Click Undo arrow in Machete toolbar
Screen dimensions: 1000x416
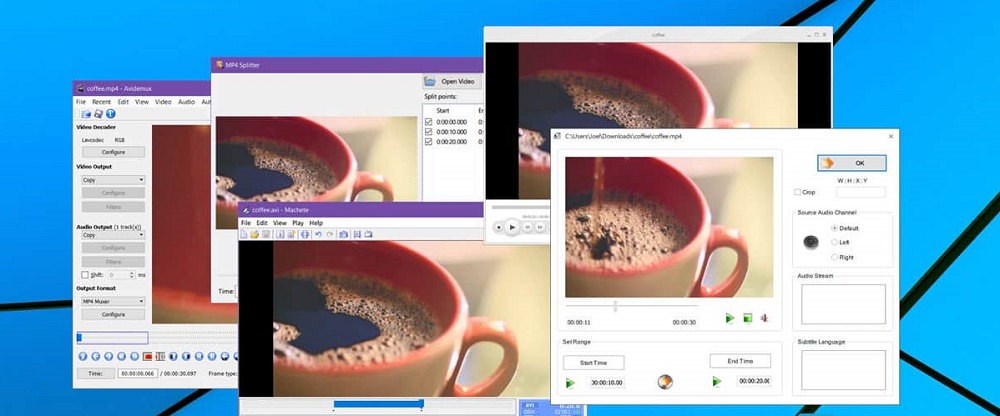click(318, 234)
